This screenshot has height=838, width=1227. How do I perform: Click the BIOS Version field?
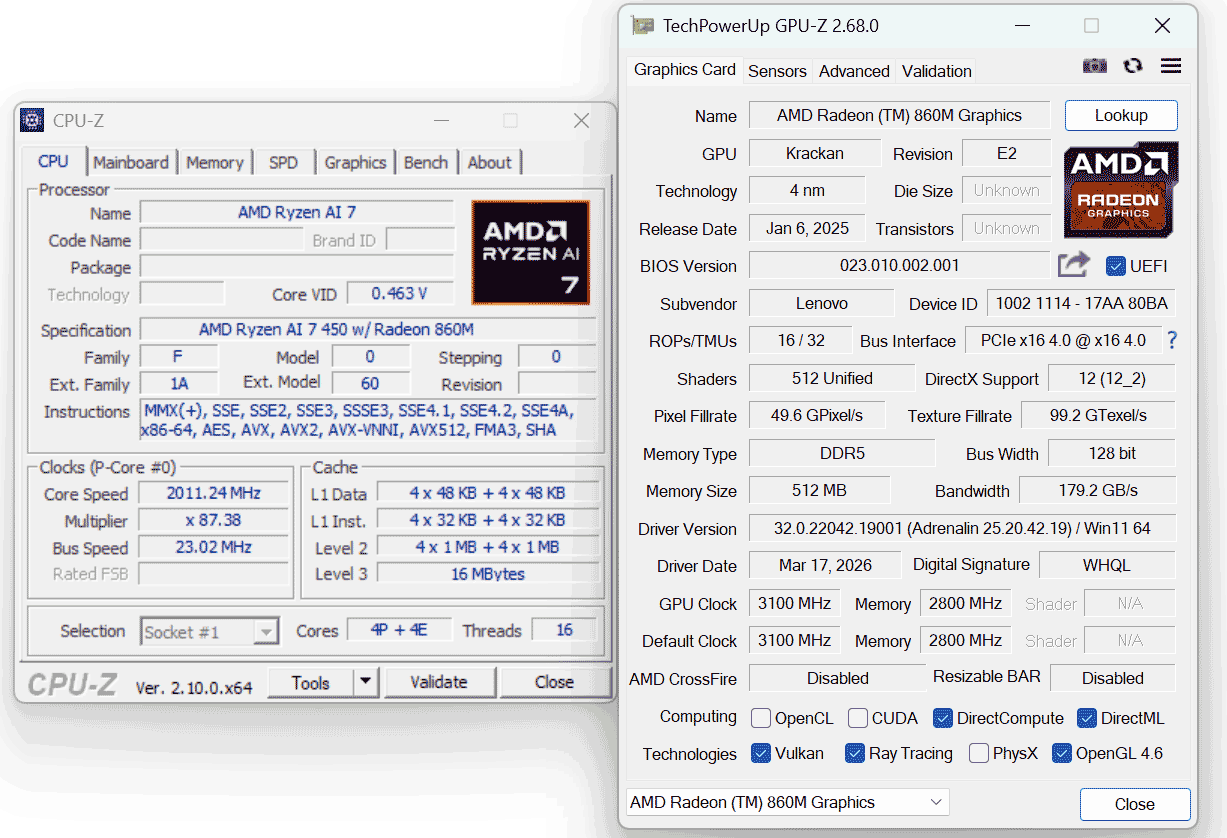click(900, 265)
